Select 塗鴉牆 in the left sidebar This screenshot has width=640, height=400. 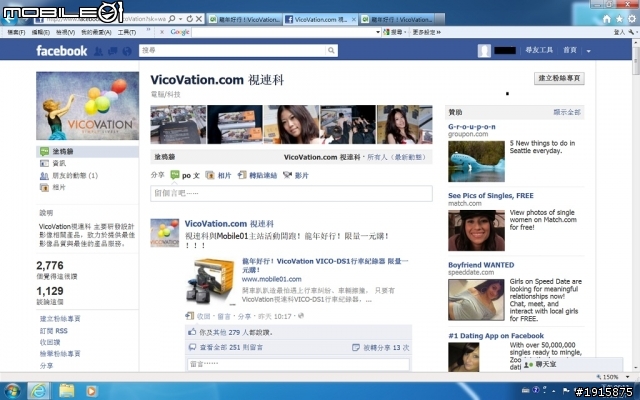(x=87, y=151)
